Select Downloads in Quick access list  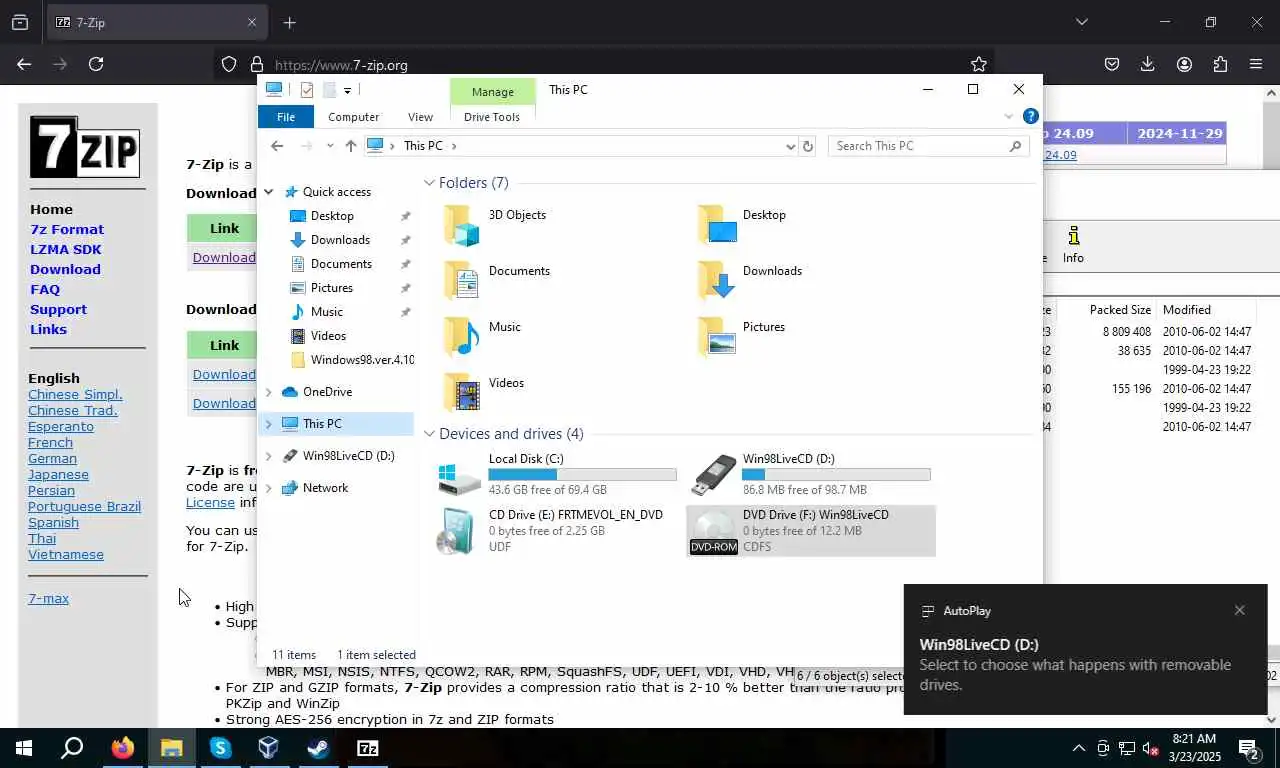(340, 240)
